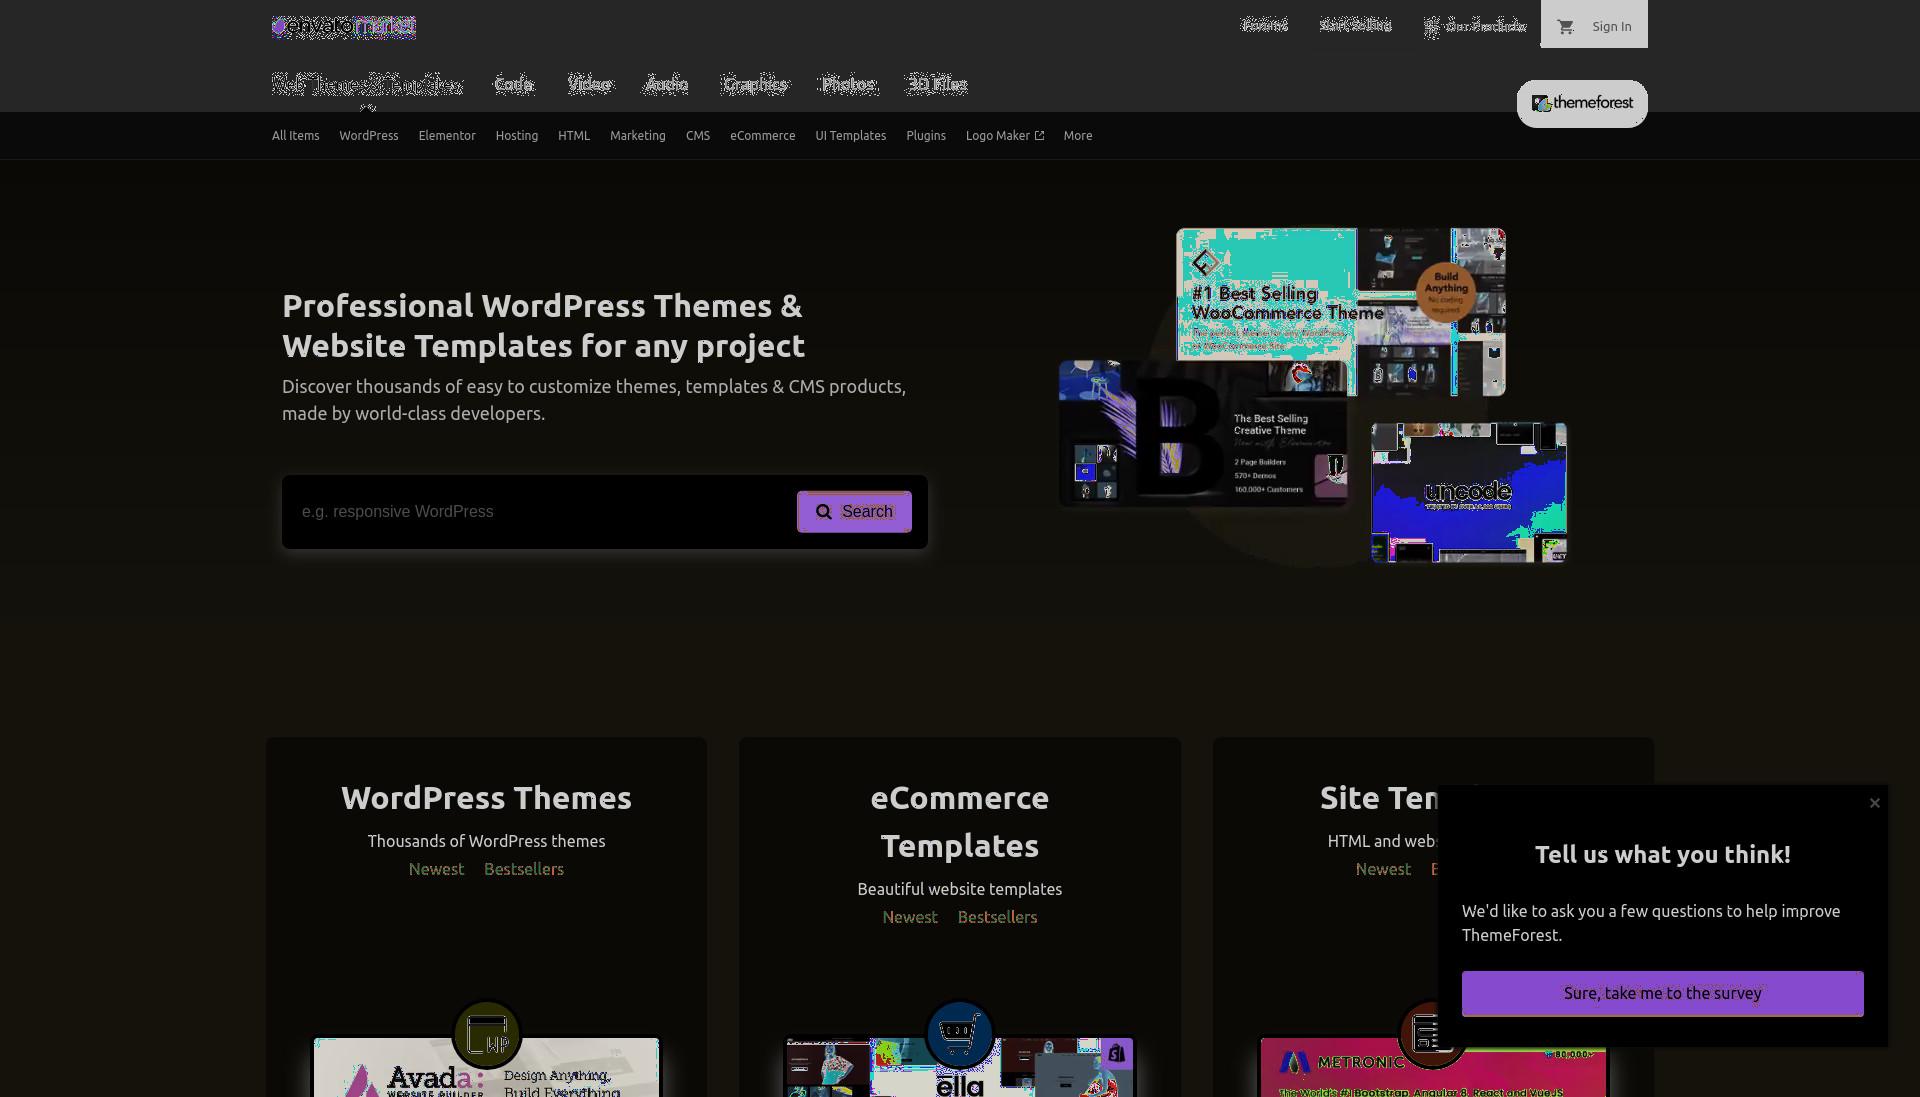The height and width of the screenshot is (1097, 1920).
Task: View Bestsellers under eCommerce Templates
Action: tap(997, 918)
